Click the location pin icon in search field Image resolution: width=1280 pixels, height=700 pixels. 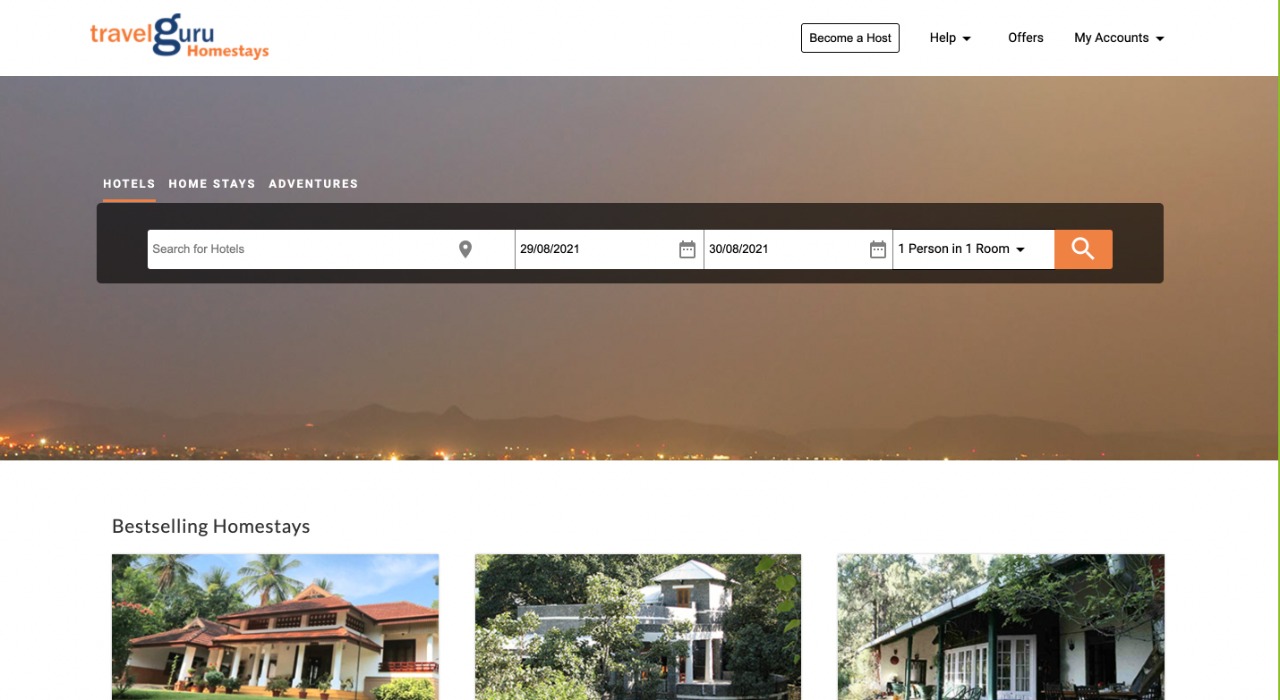[x=465, y=249]
